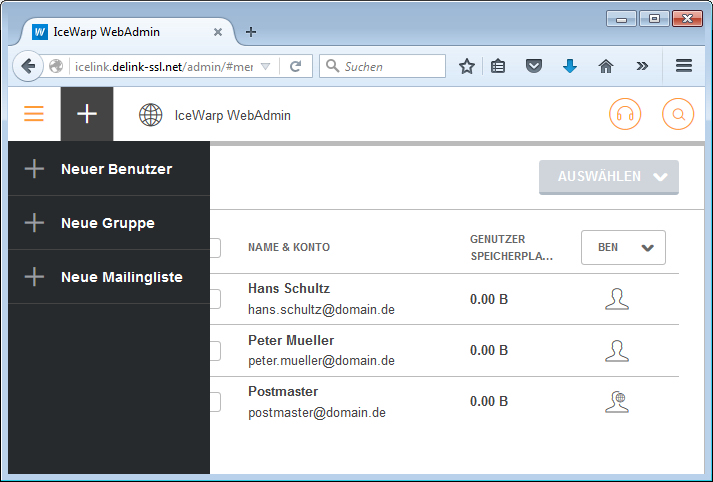Image resolution: width=713 pixels, height=482 pixels.
Task: Bookmark this page with star icon
Action: 467,66
